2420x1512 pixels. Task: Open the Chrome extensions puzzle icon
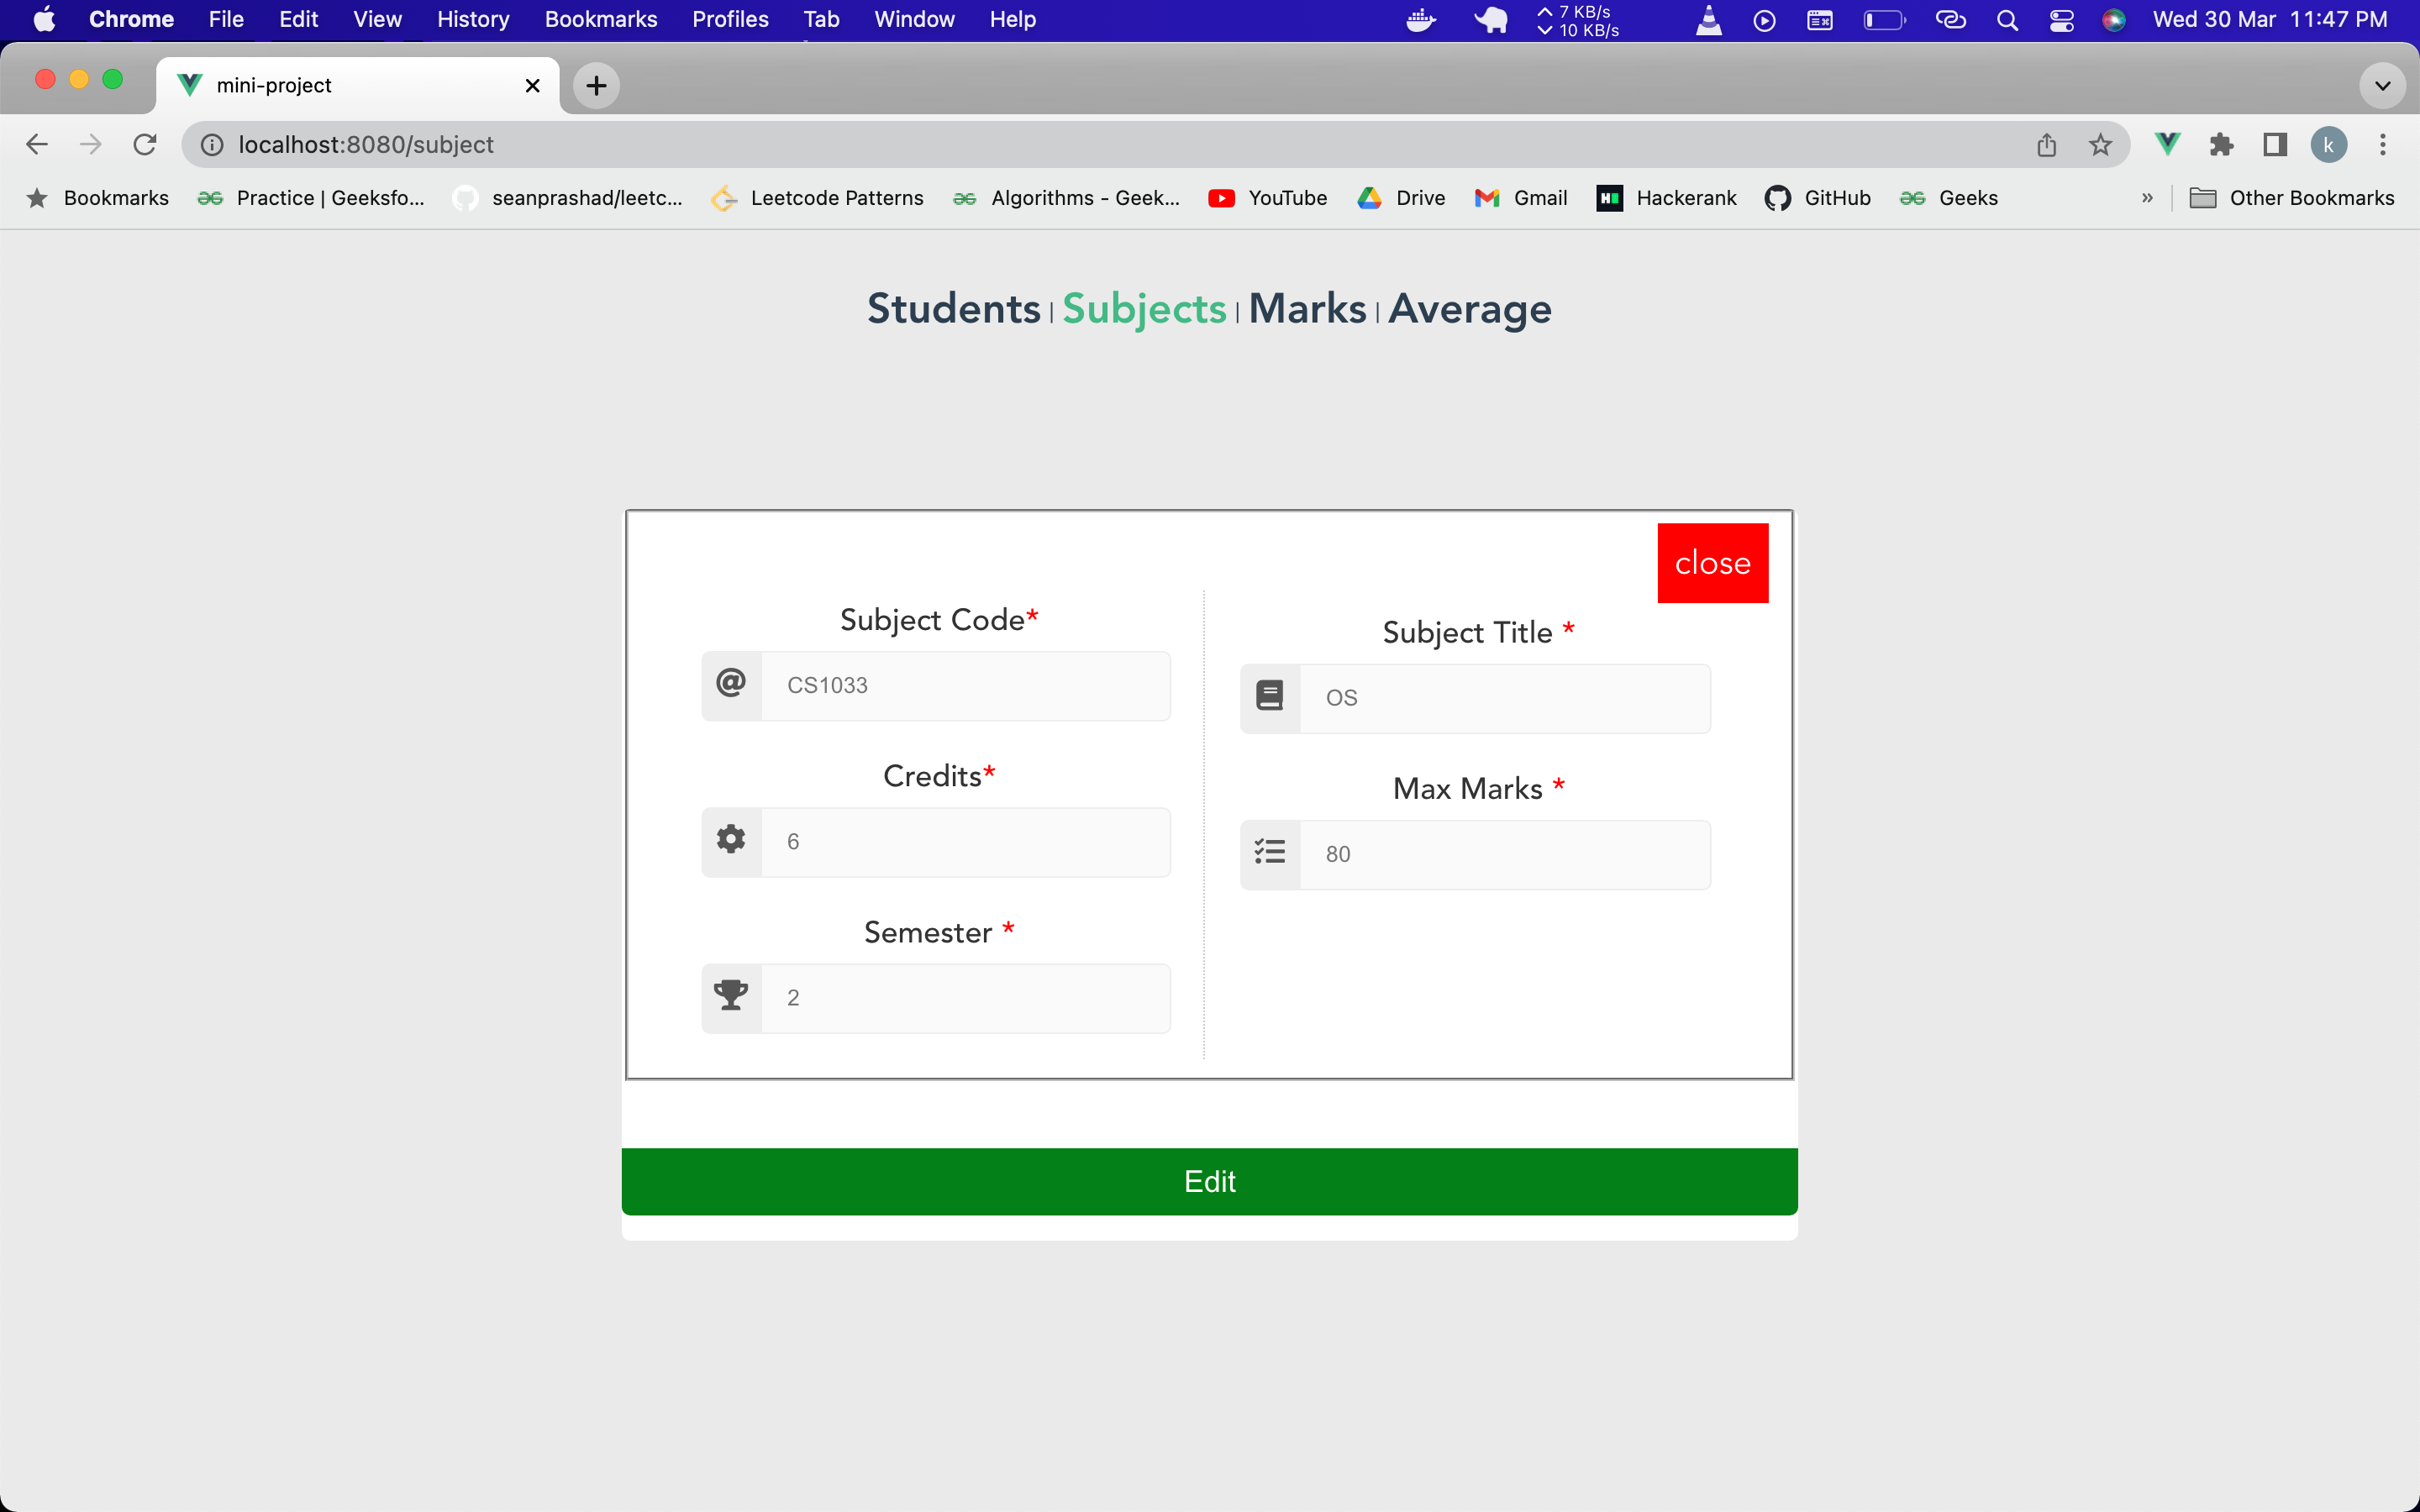coord(2221,145)
